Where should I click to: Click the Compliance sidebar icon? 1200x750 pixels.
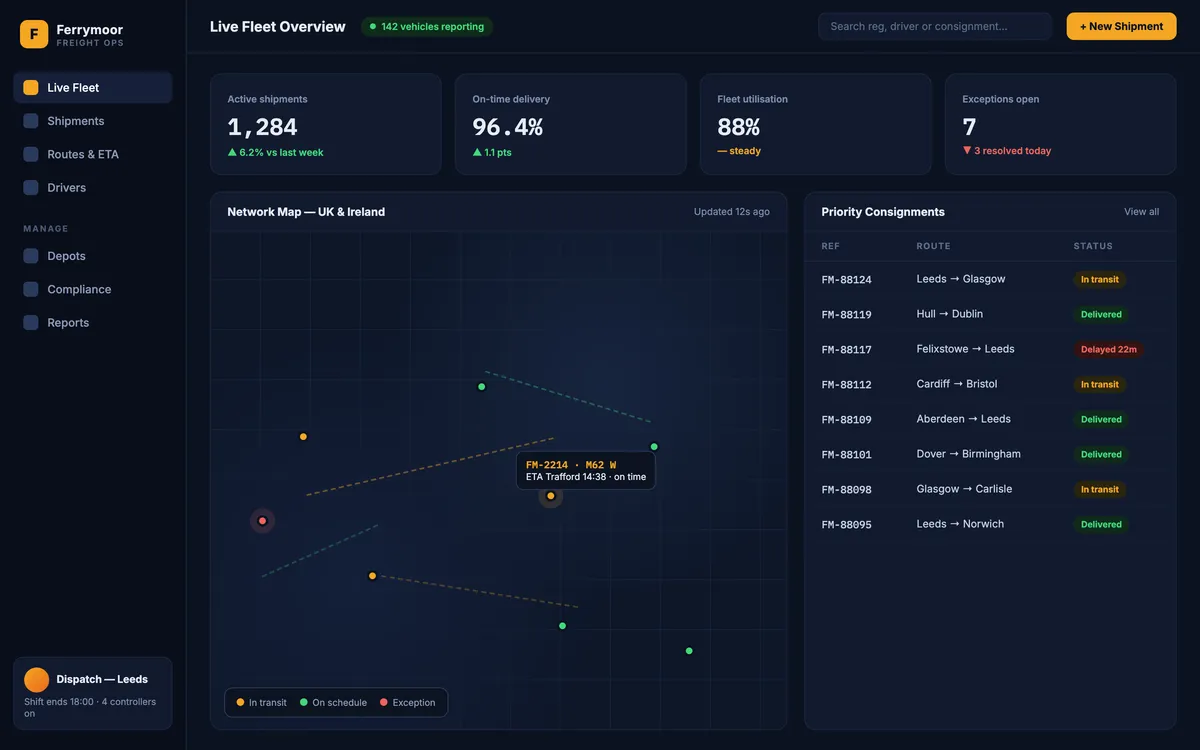[x=31, y=289]
